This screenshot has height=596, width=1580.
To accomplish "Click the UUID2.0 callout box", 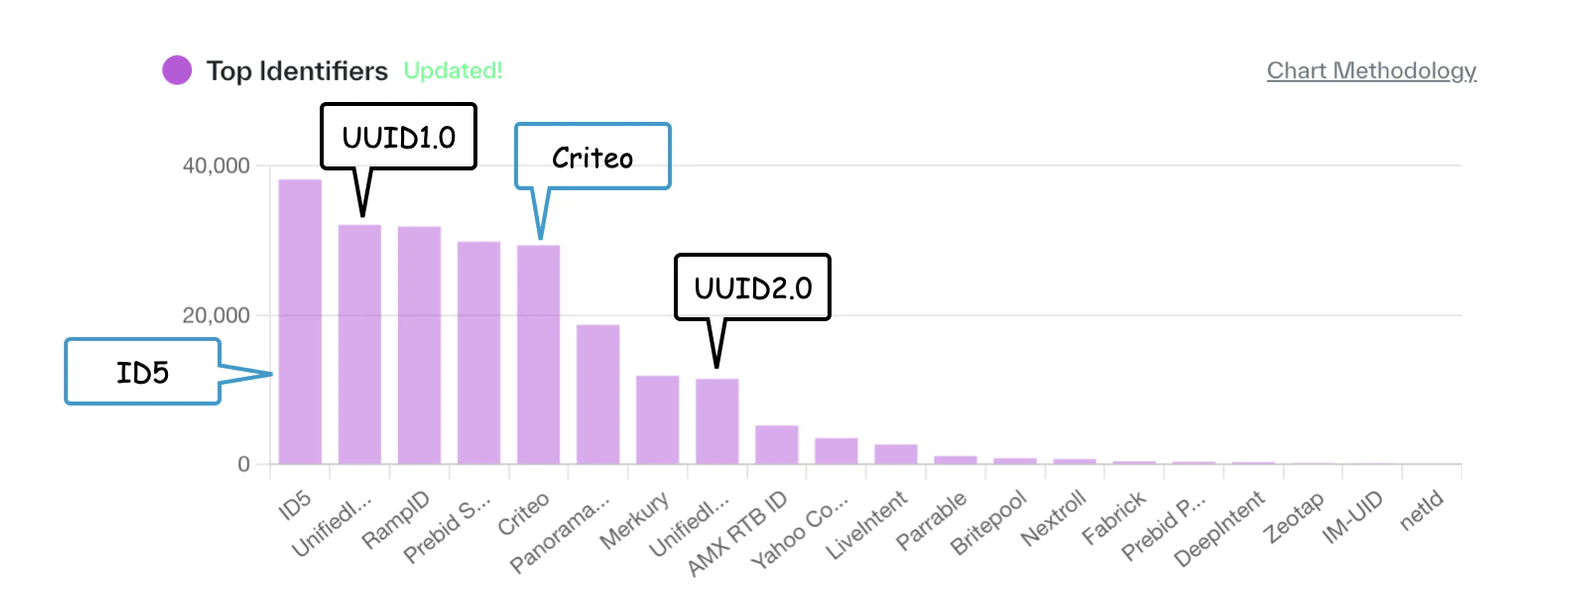I will [x=752, y=287].
